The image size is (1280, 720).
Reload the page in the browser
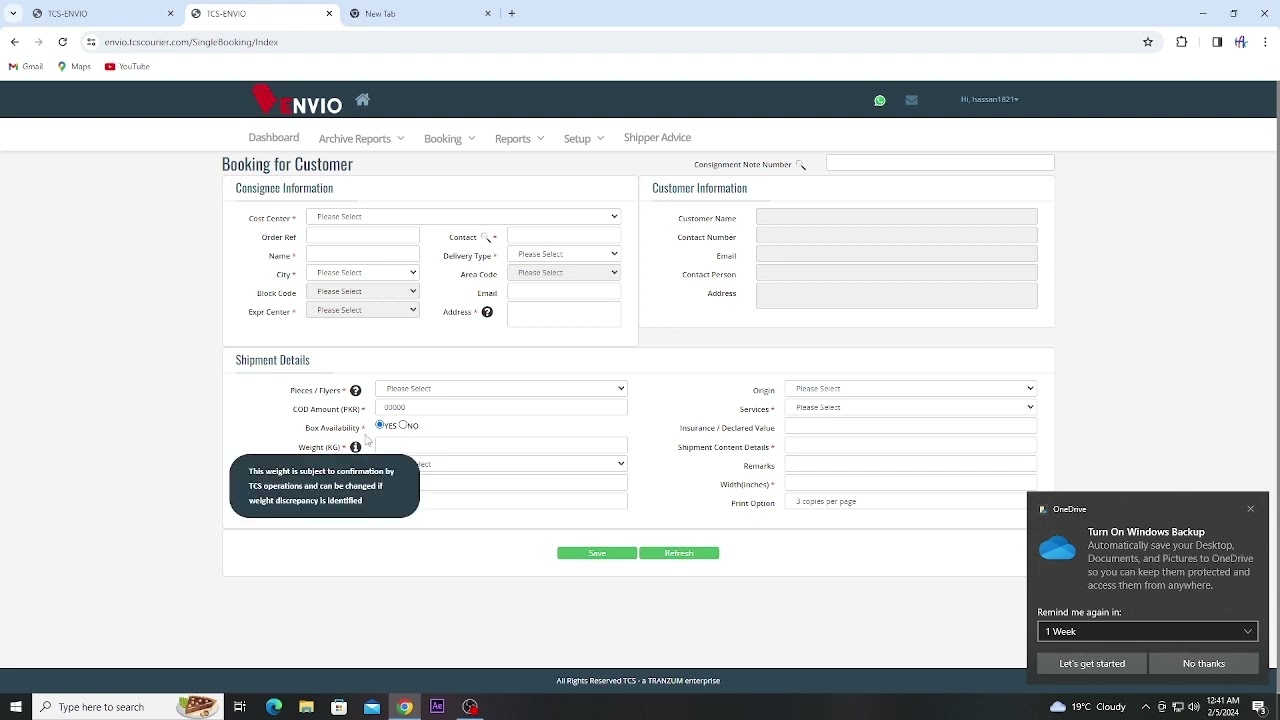62,42
